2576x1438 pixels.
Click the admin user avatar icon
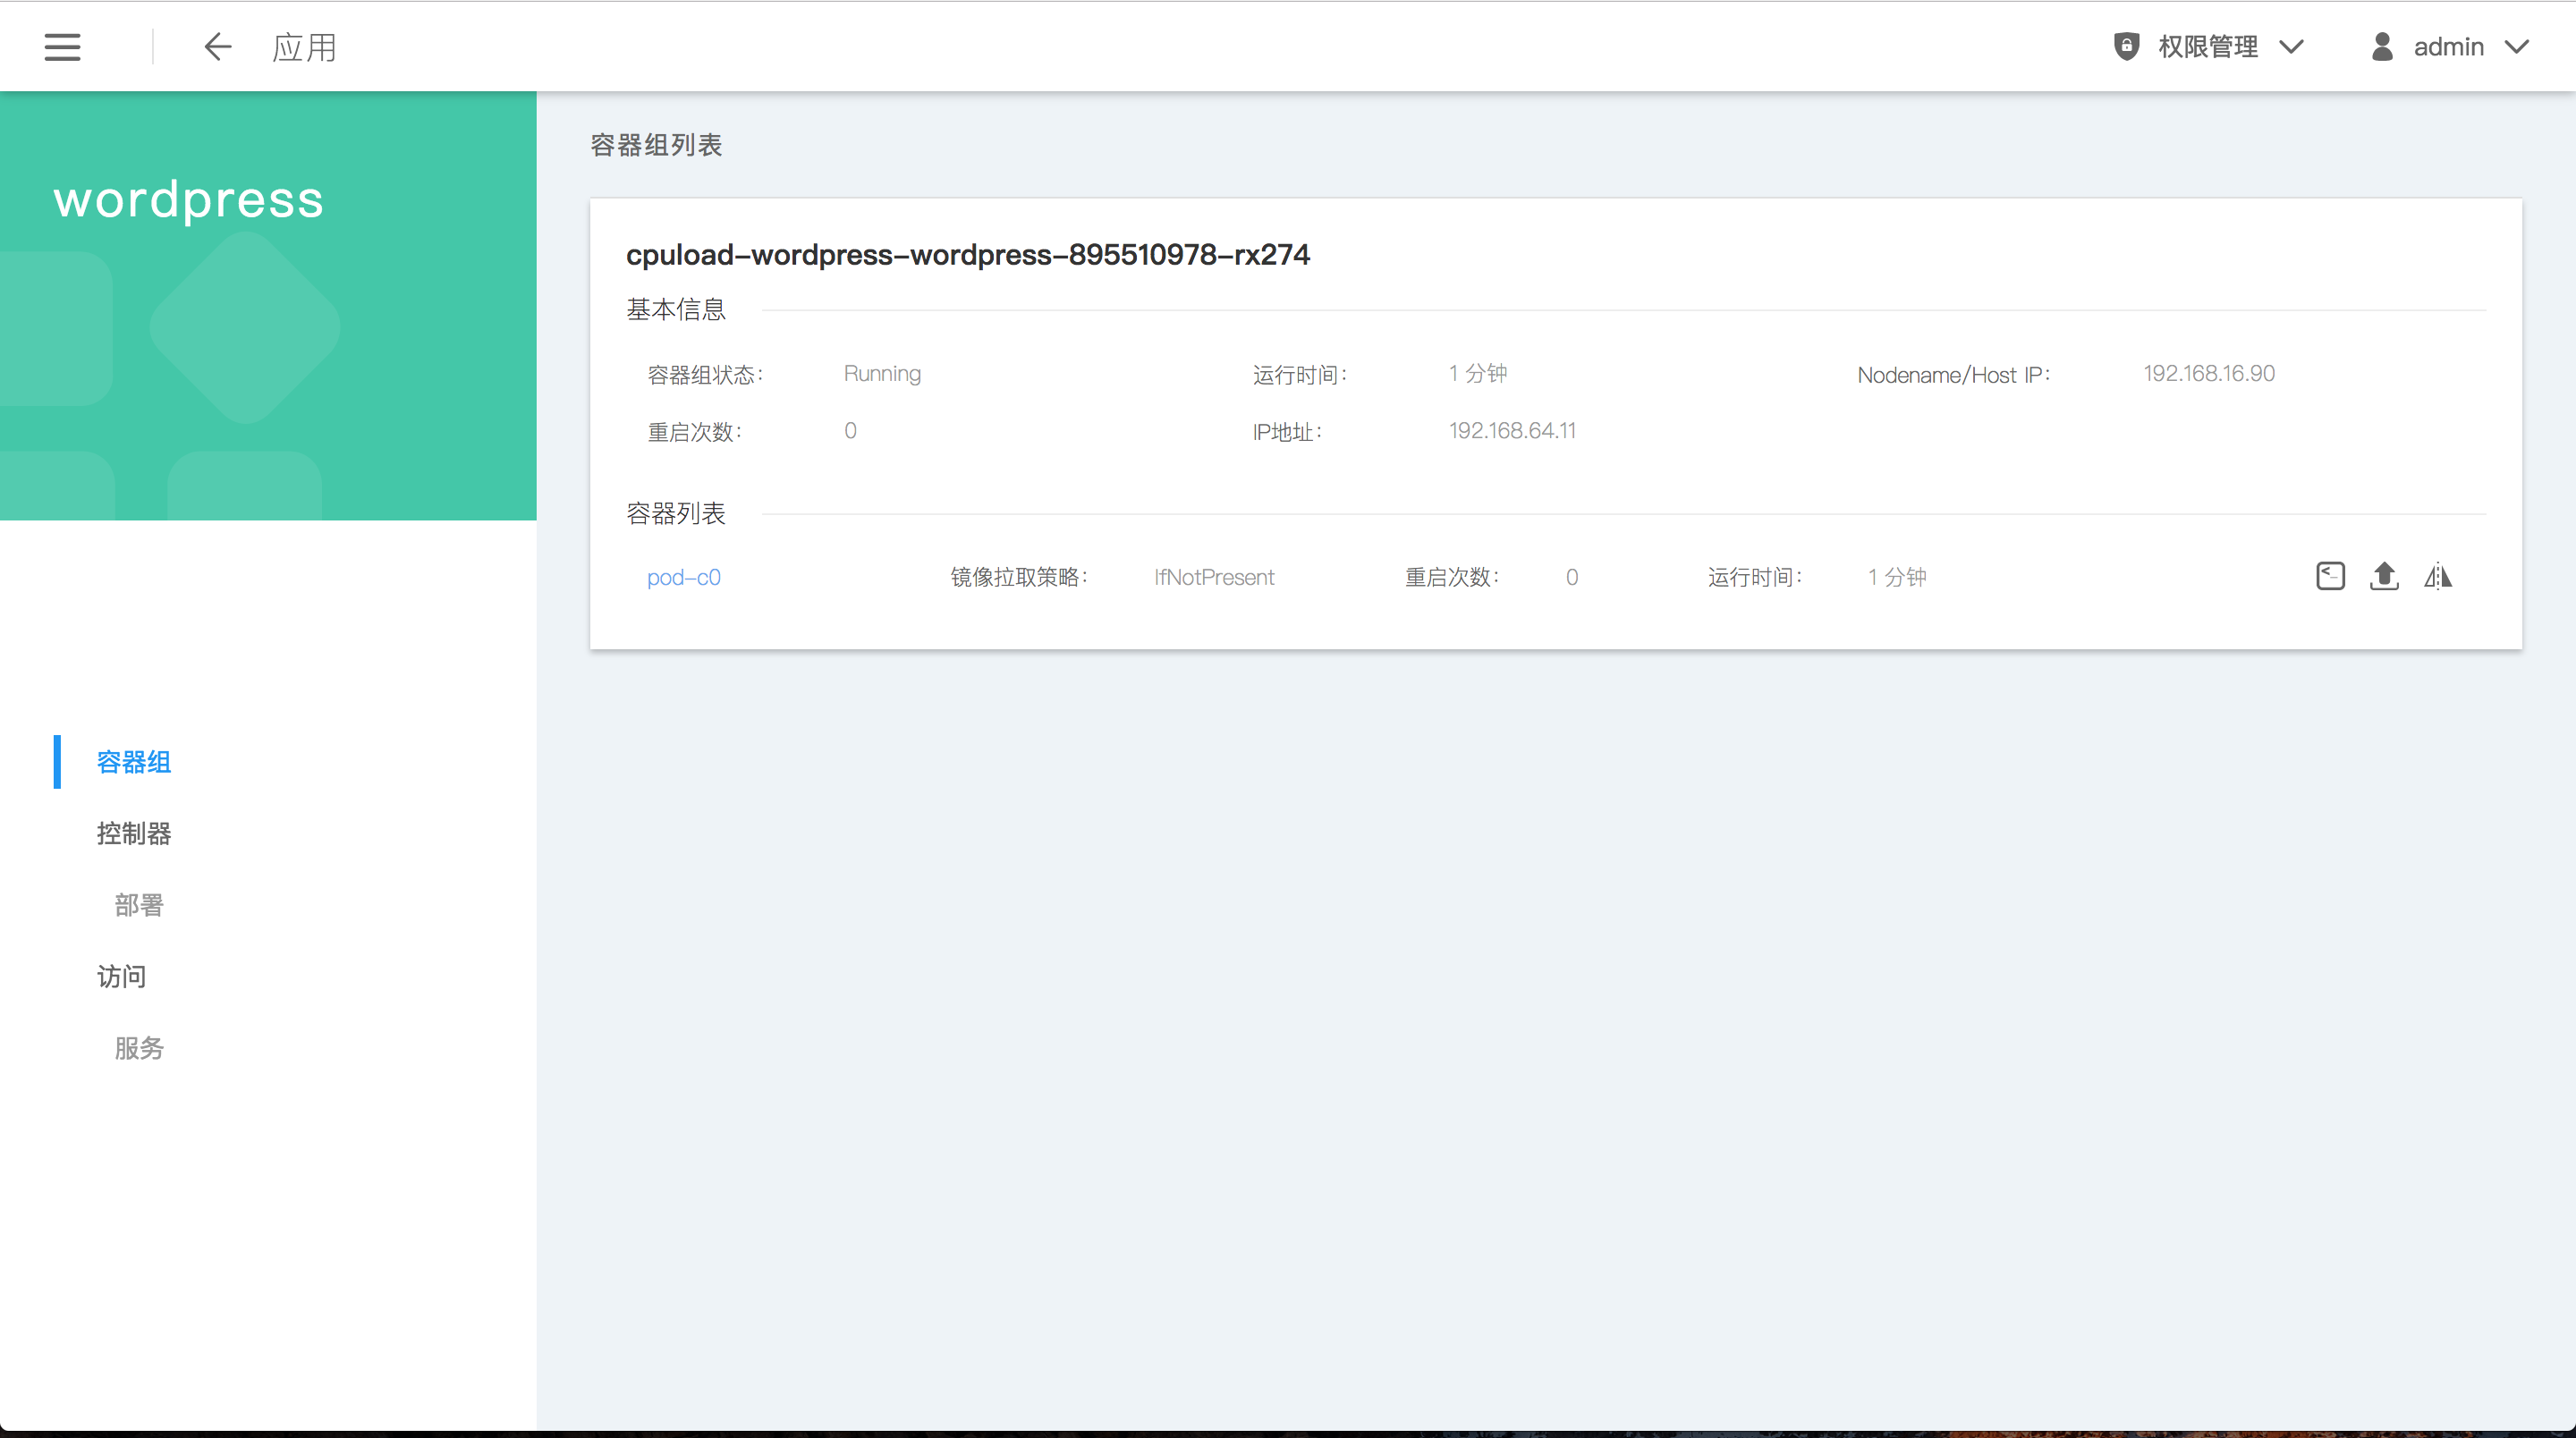click(x=2382, y=46)
